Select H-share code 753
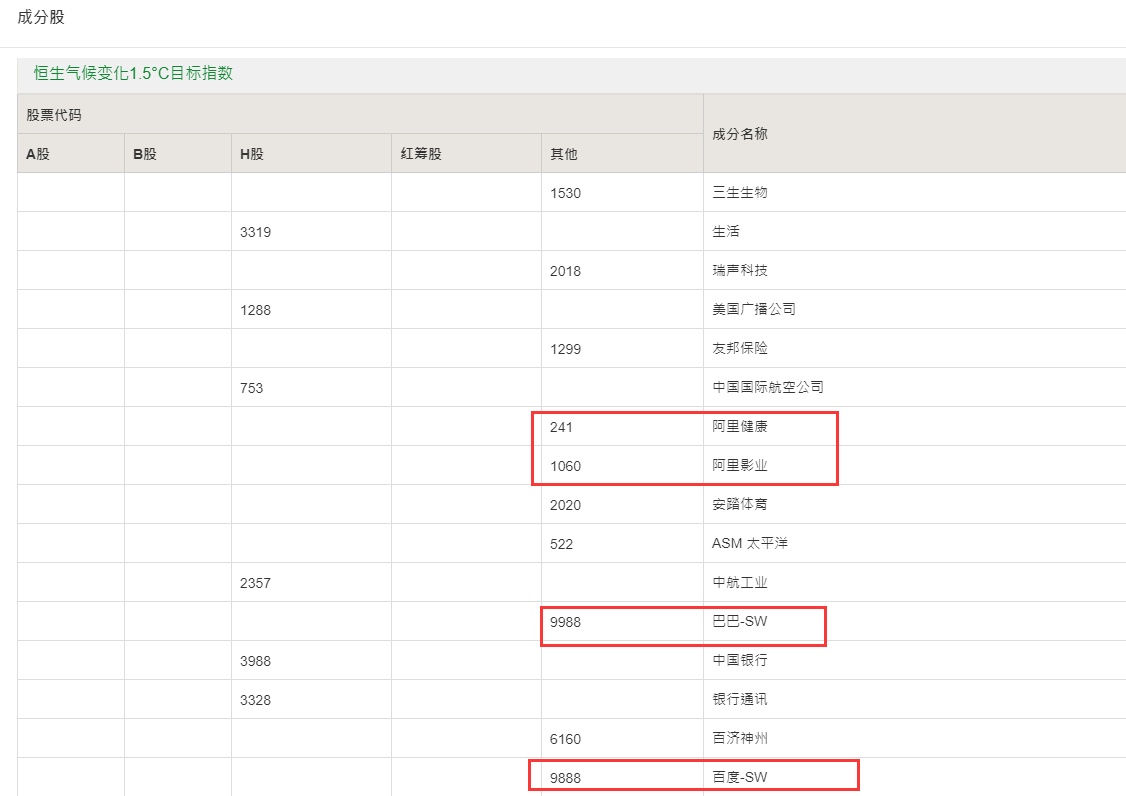This screenshot has height=796, width=1126. [x=251, y=388]
